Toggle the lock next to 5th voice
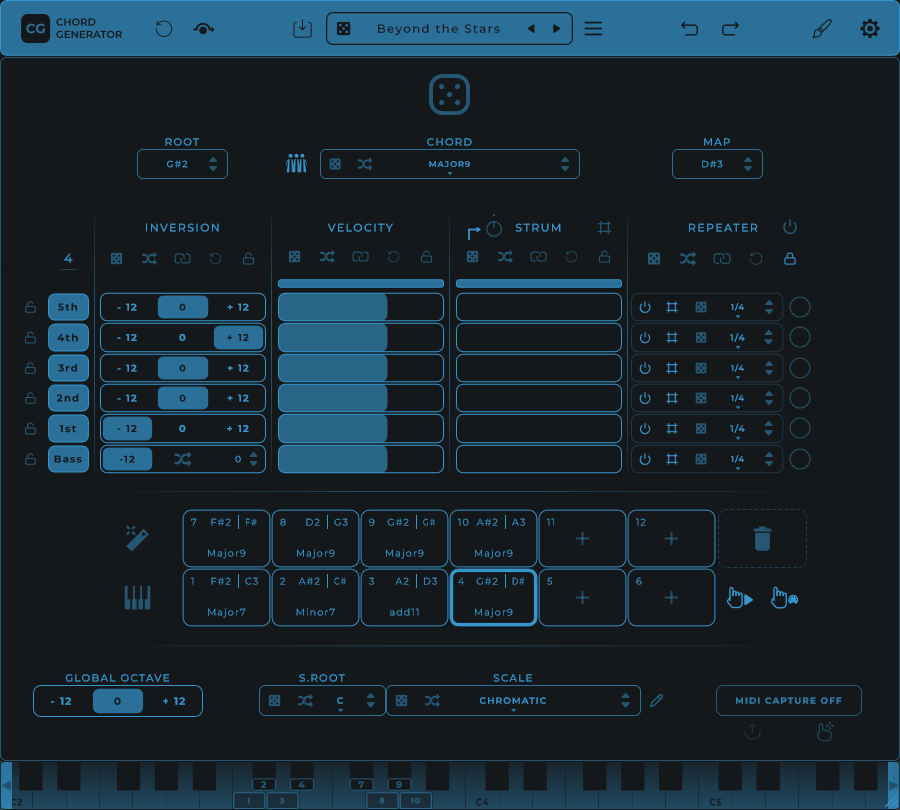 [31, 308]
